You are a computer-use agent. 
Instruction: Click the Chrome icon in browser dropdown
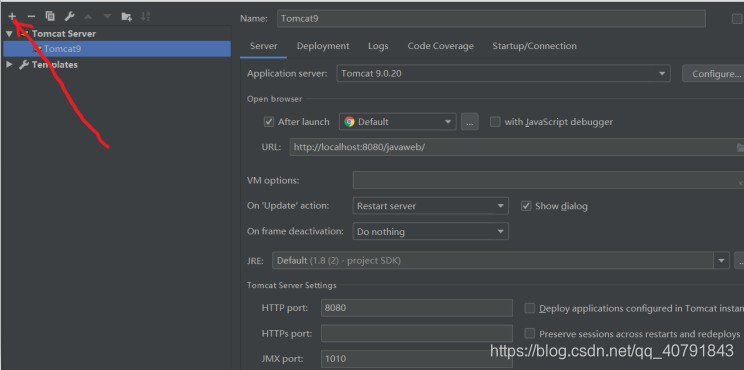point(350,122)
